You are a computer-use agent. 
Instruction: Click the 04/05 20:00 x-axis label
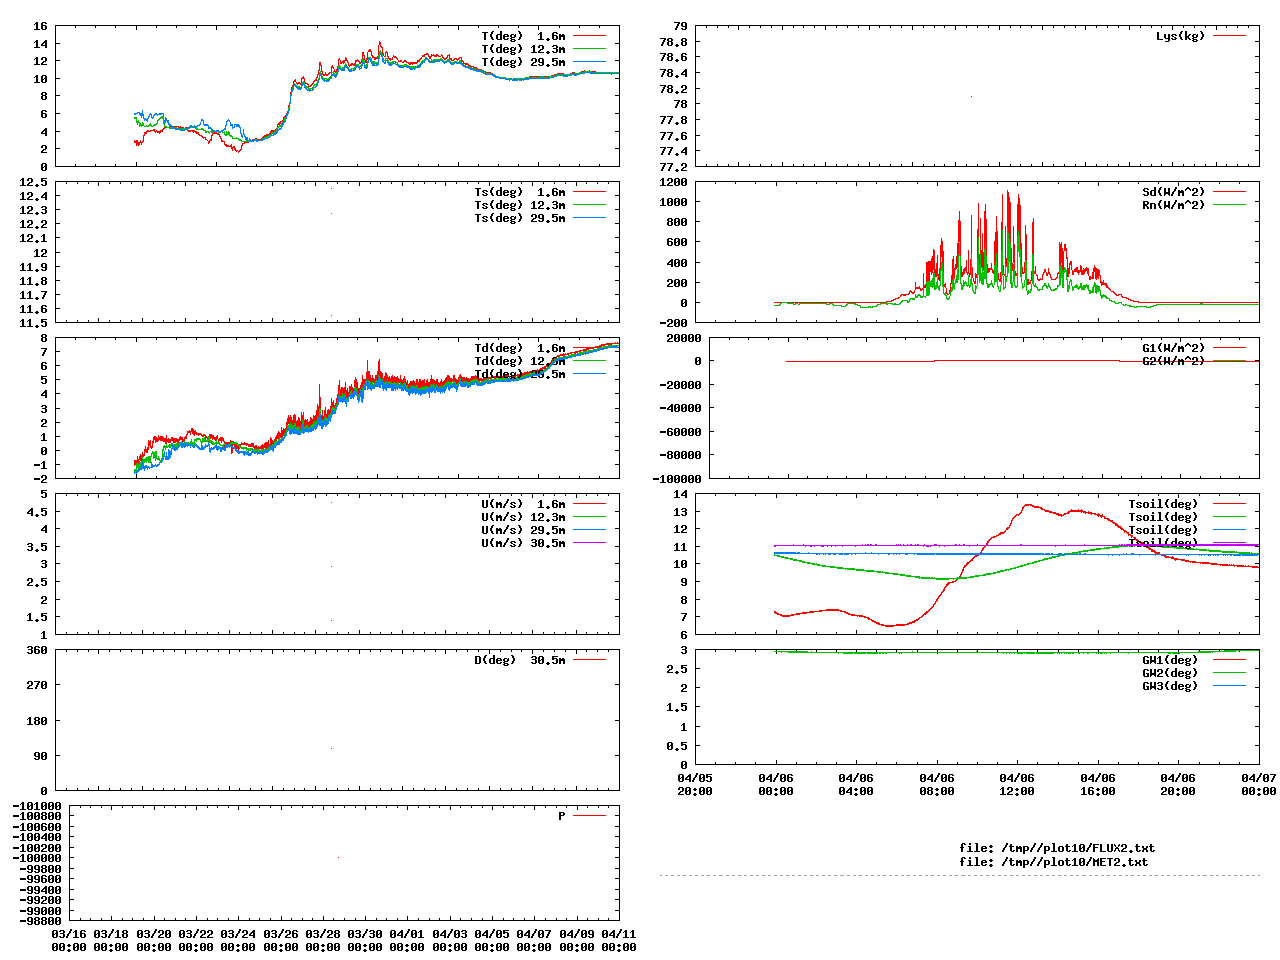click(x=695, y=784)
